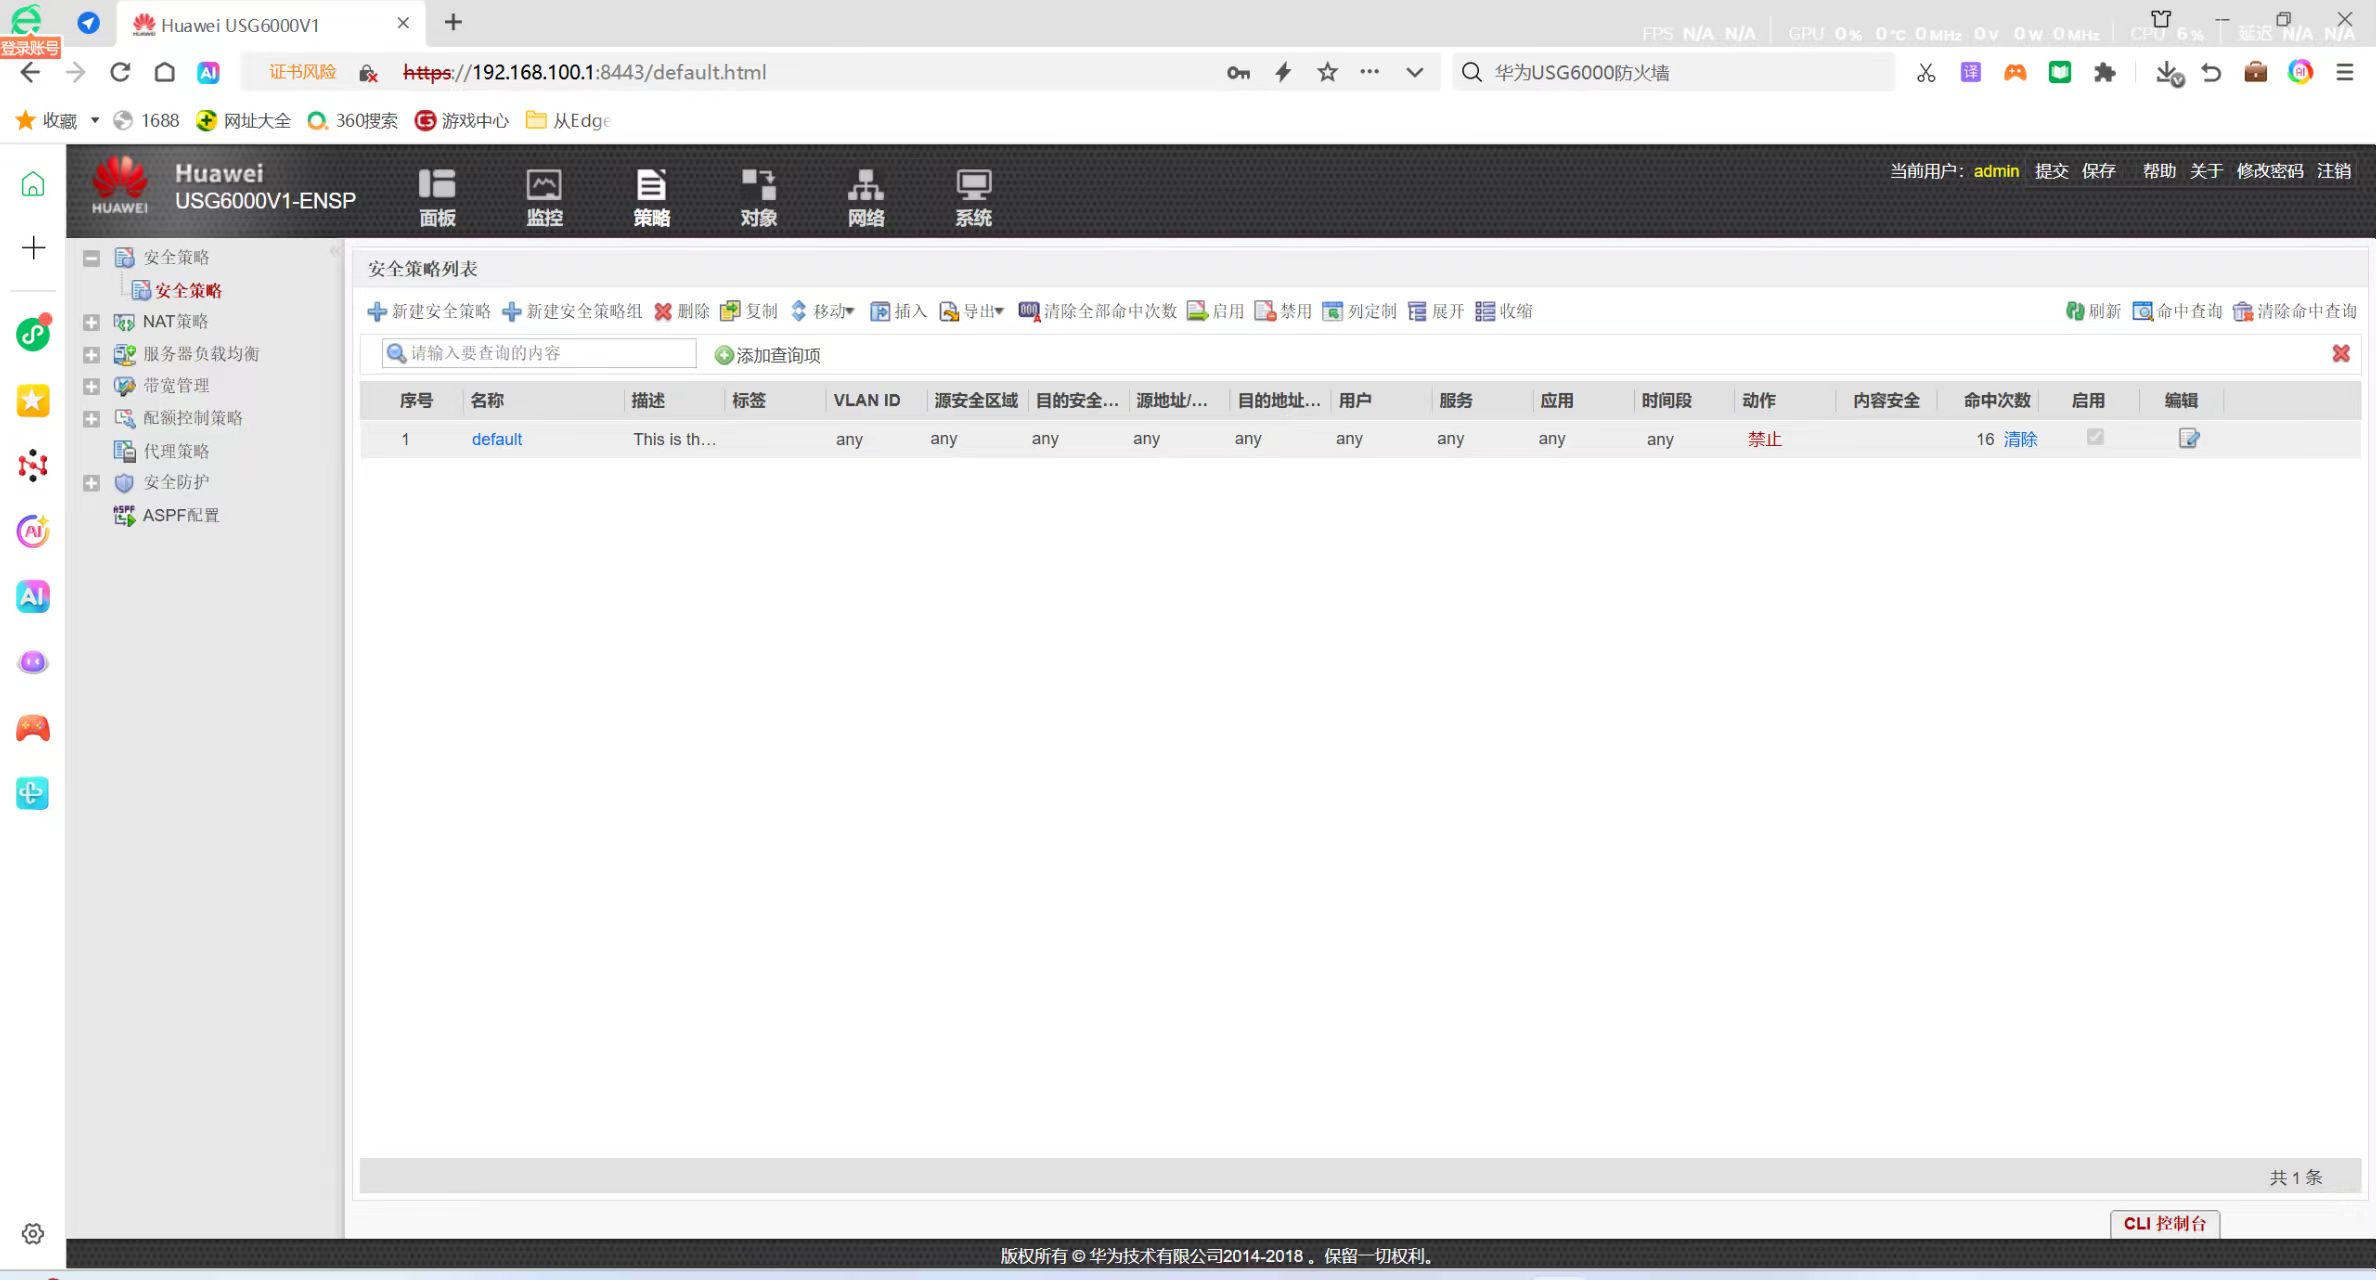Click the edit icon for default policy
Image resolution: width=2376 pixels, height=1280 pixels.
(2188, 438)
